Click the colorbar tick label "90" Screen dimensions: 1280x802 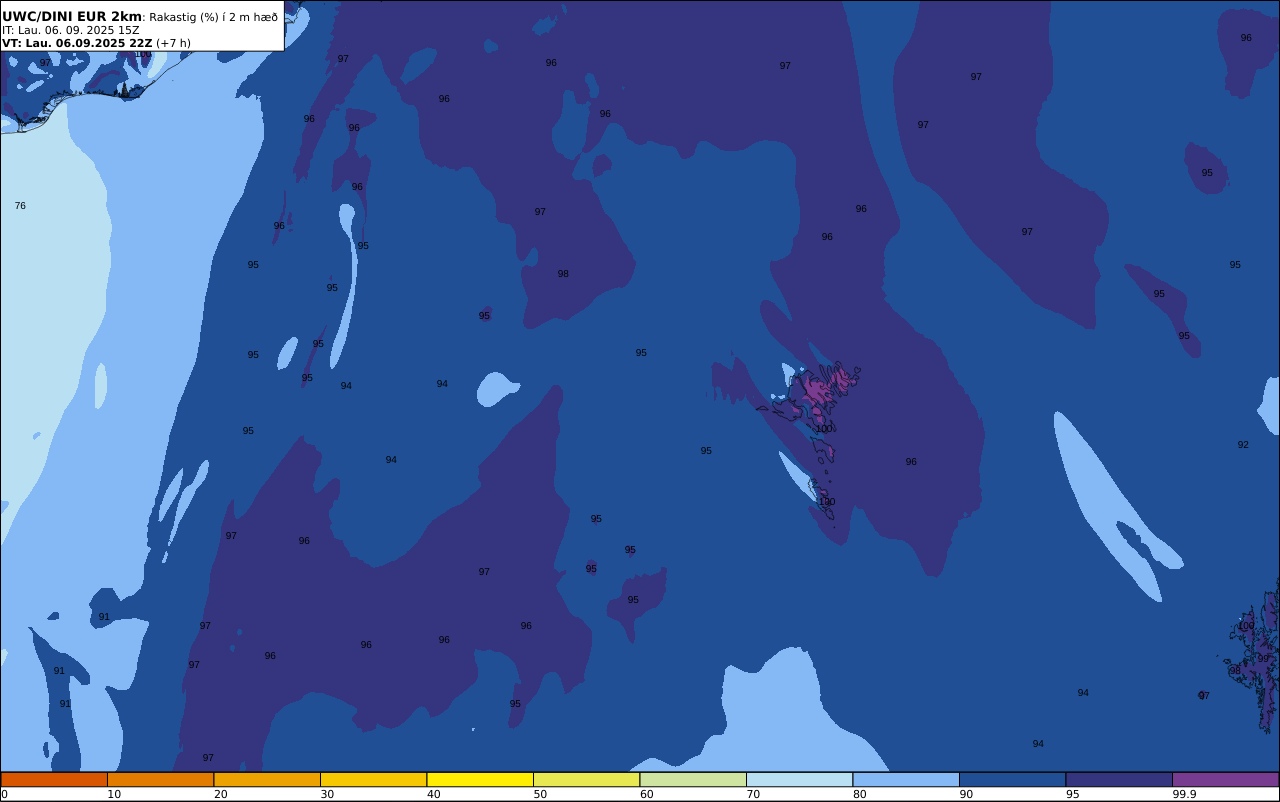966,794
